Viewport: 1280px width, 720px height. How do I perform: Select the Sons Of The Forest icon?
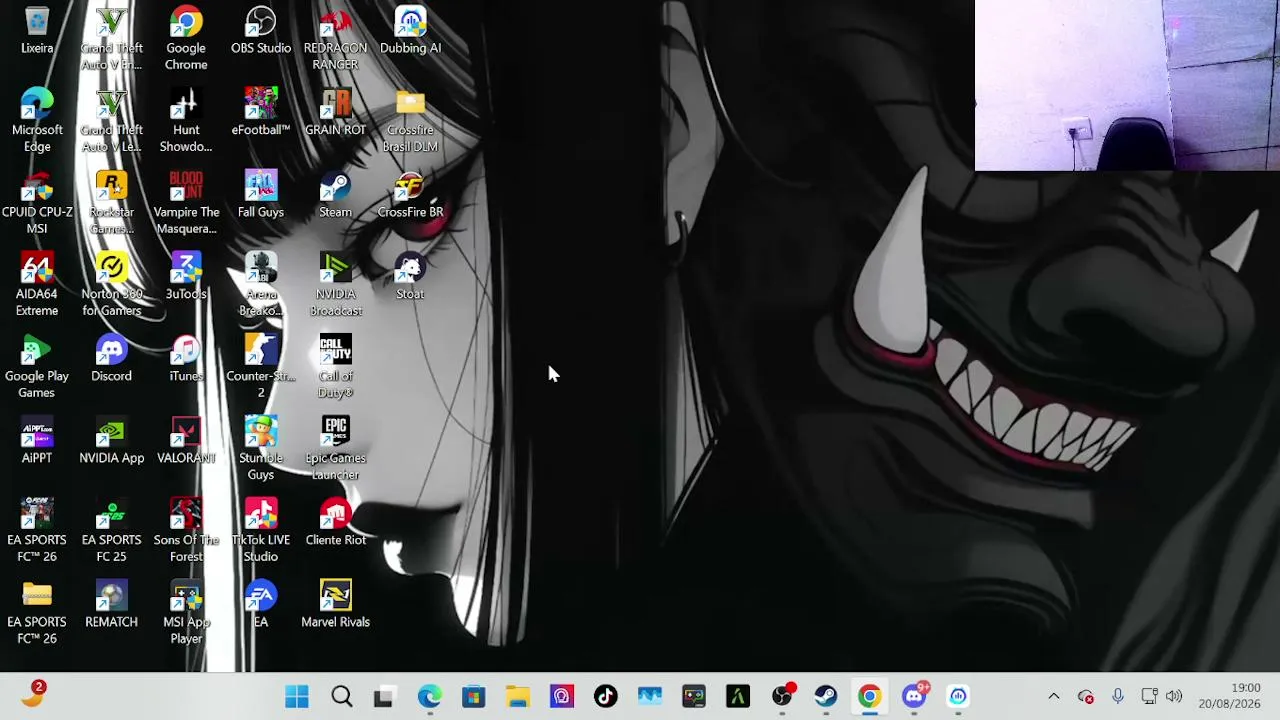coord(186,531)
